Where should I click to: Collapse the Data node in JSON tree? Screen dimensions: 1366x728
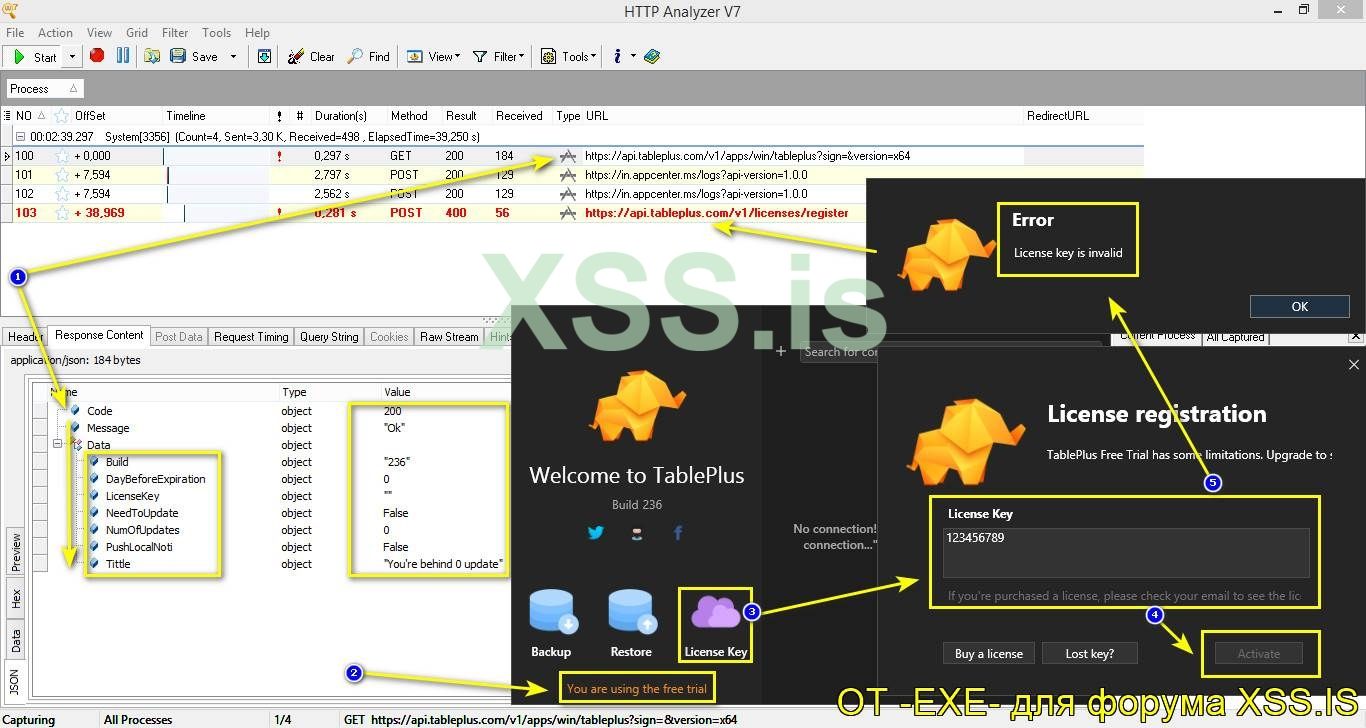pos(58,445)
